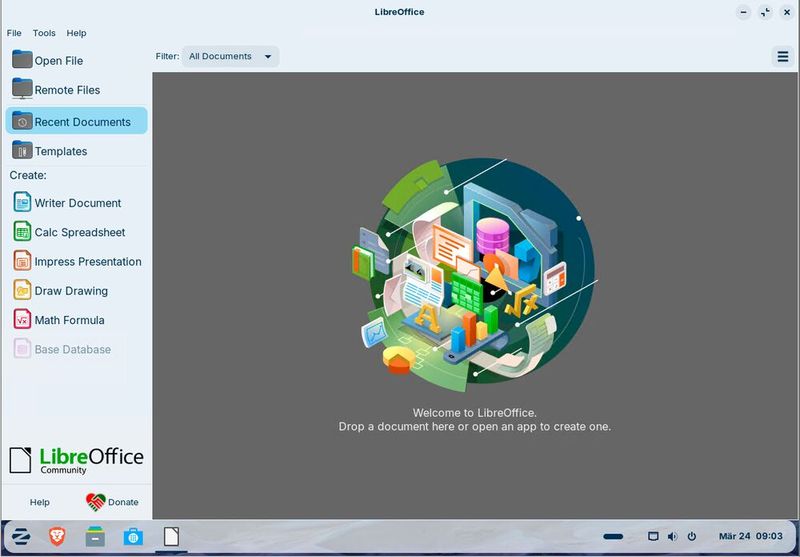Close the LibreOffice window
This screenshot has height=557, width=800.
787,12
